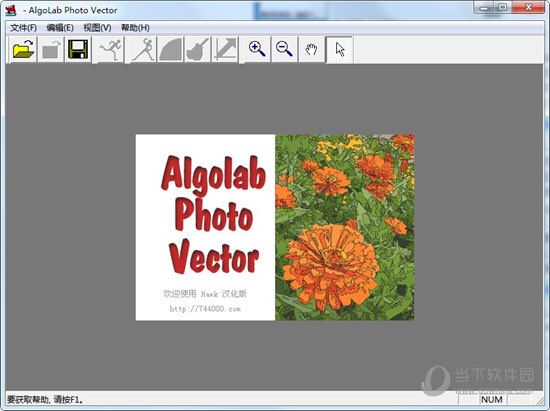This screenshot has width=550, height=411.
Task: Select the zoom out magnifier
Action: [x=284, y=49]
